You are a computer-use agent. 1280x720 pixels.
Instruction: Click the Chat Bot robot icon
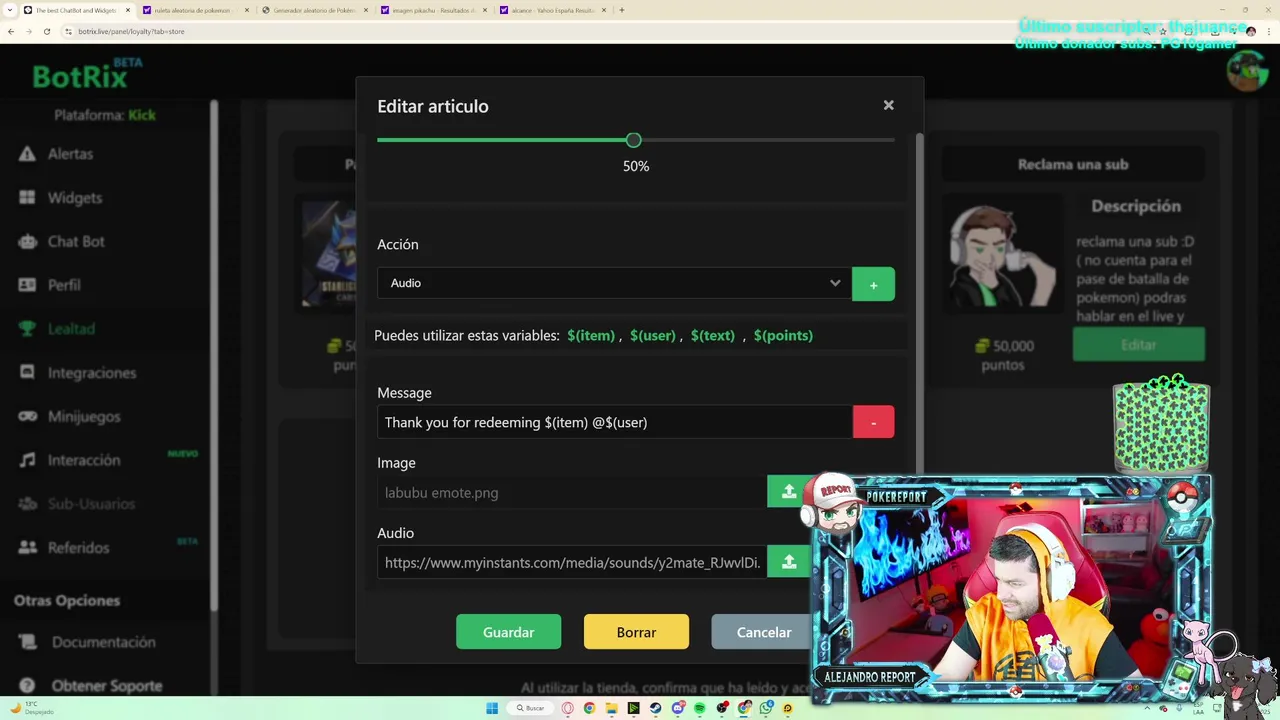coord(28,241)
